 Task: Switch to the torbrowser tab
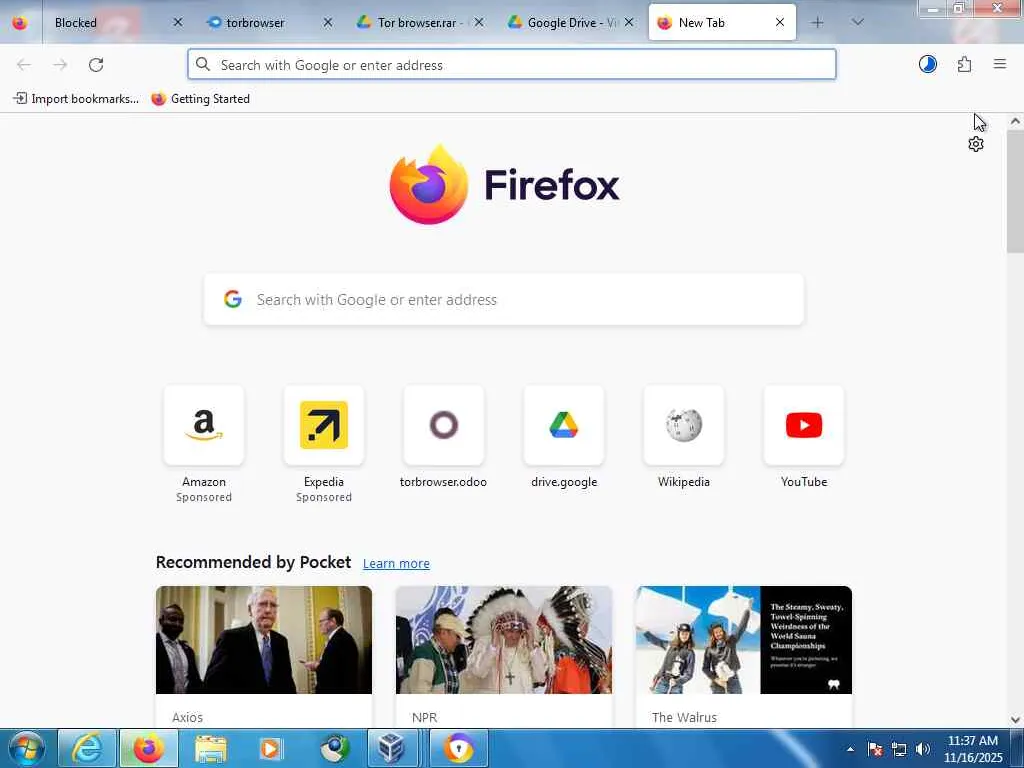[255, 23]
